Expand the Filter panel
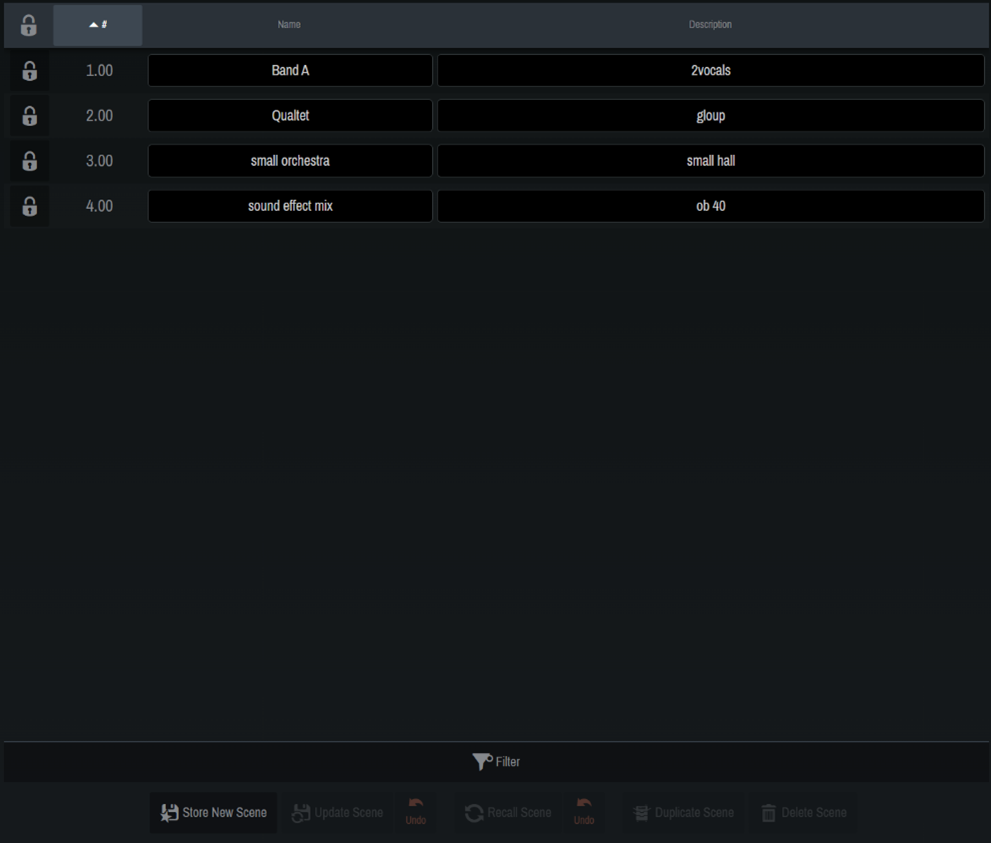 [496, 761]
